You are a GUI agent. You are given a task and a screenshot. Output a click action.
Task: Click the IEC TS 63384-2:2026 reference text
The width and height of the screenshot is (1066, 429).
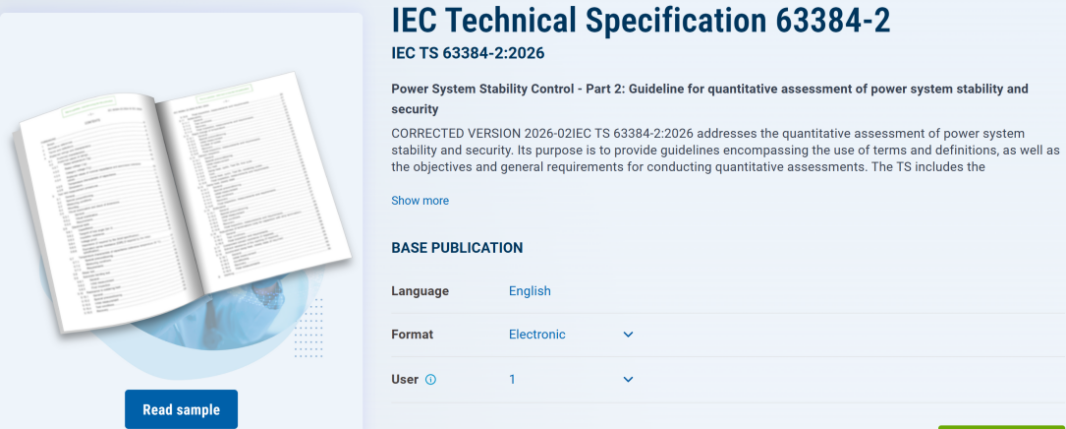tap(468, 53)
